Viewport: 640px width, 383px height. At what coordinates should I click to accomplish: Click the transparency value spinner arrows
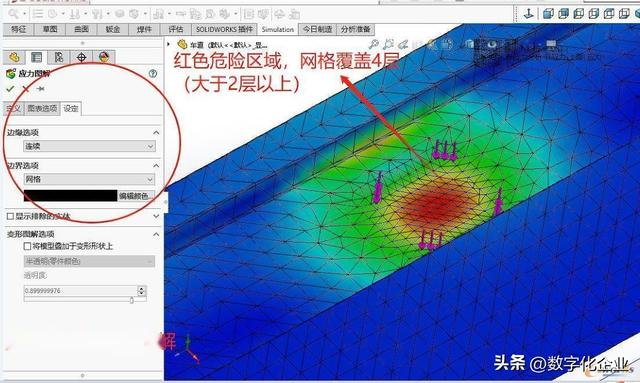pos(142,291)
